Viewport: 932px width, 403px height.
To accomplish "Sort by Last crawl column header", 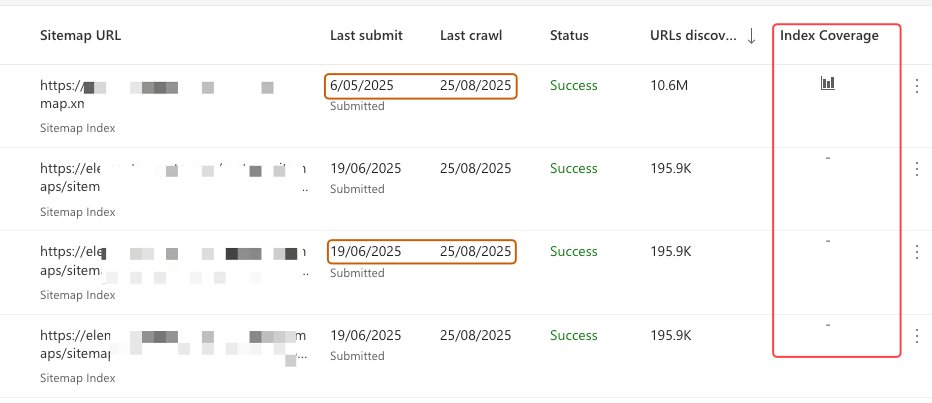I will pos(471,36).
